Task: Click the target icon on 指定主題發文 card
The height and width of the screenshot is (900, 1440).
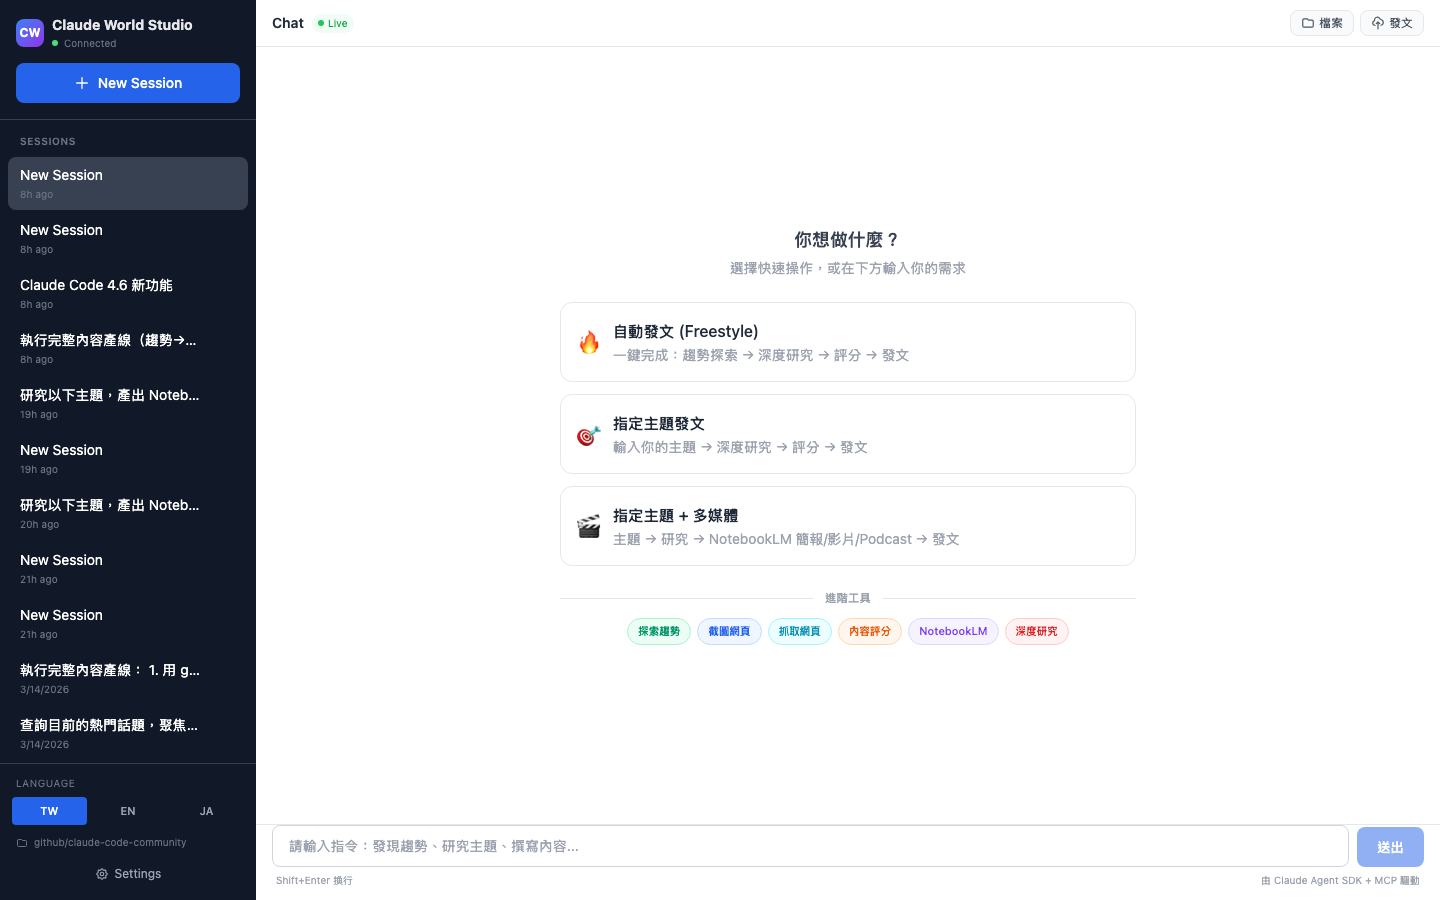Action: coord(589,435)
